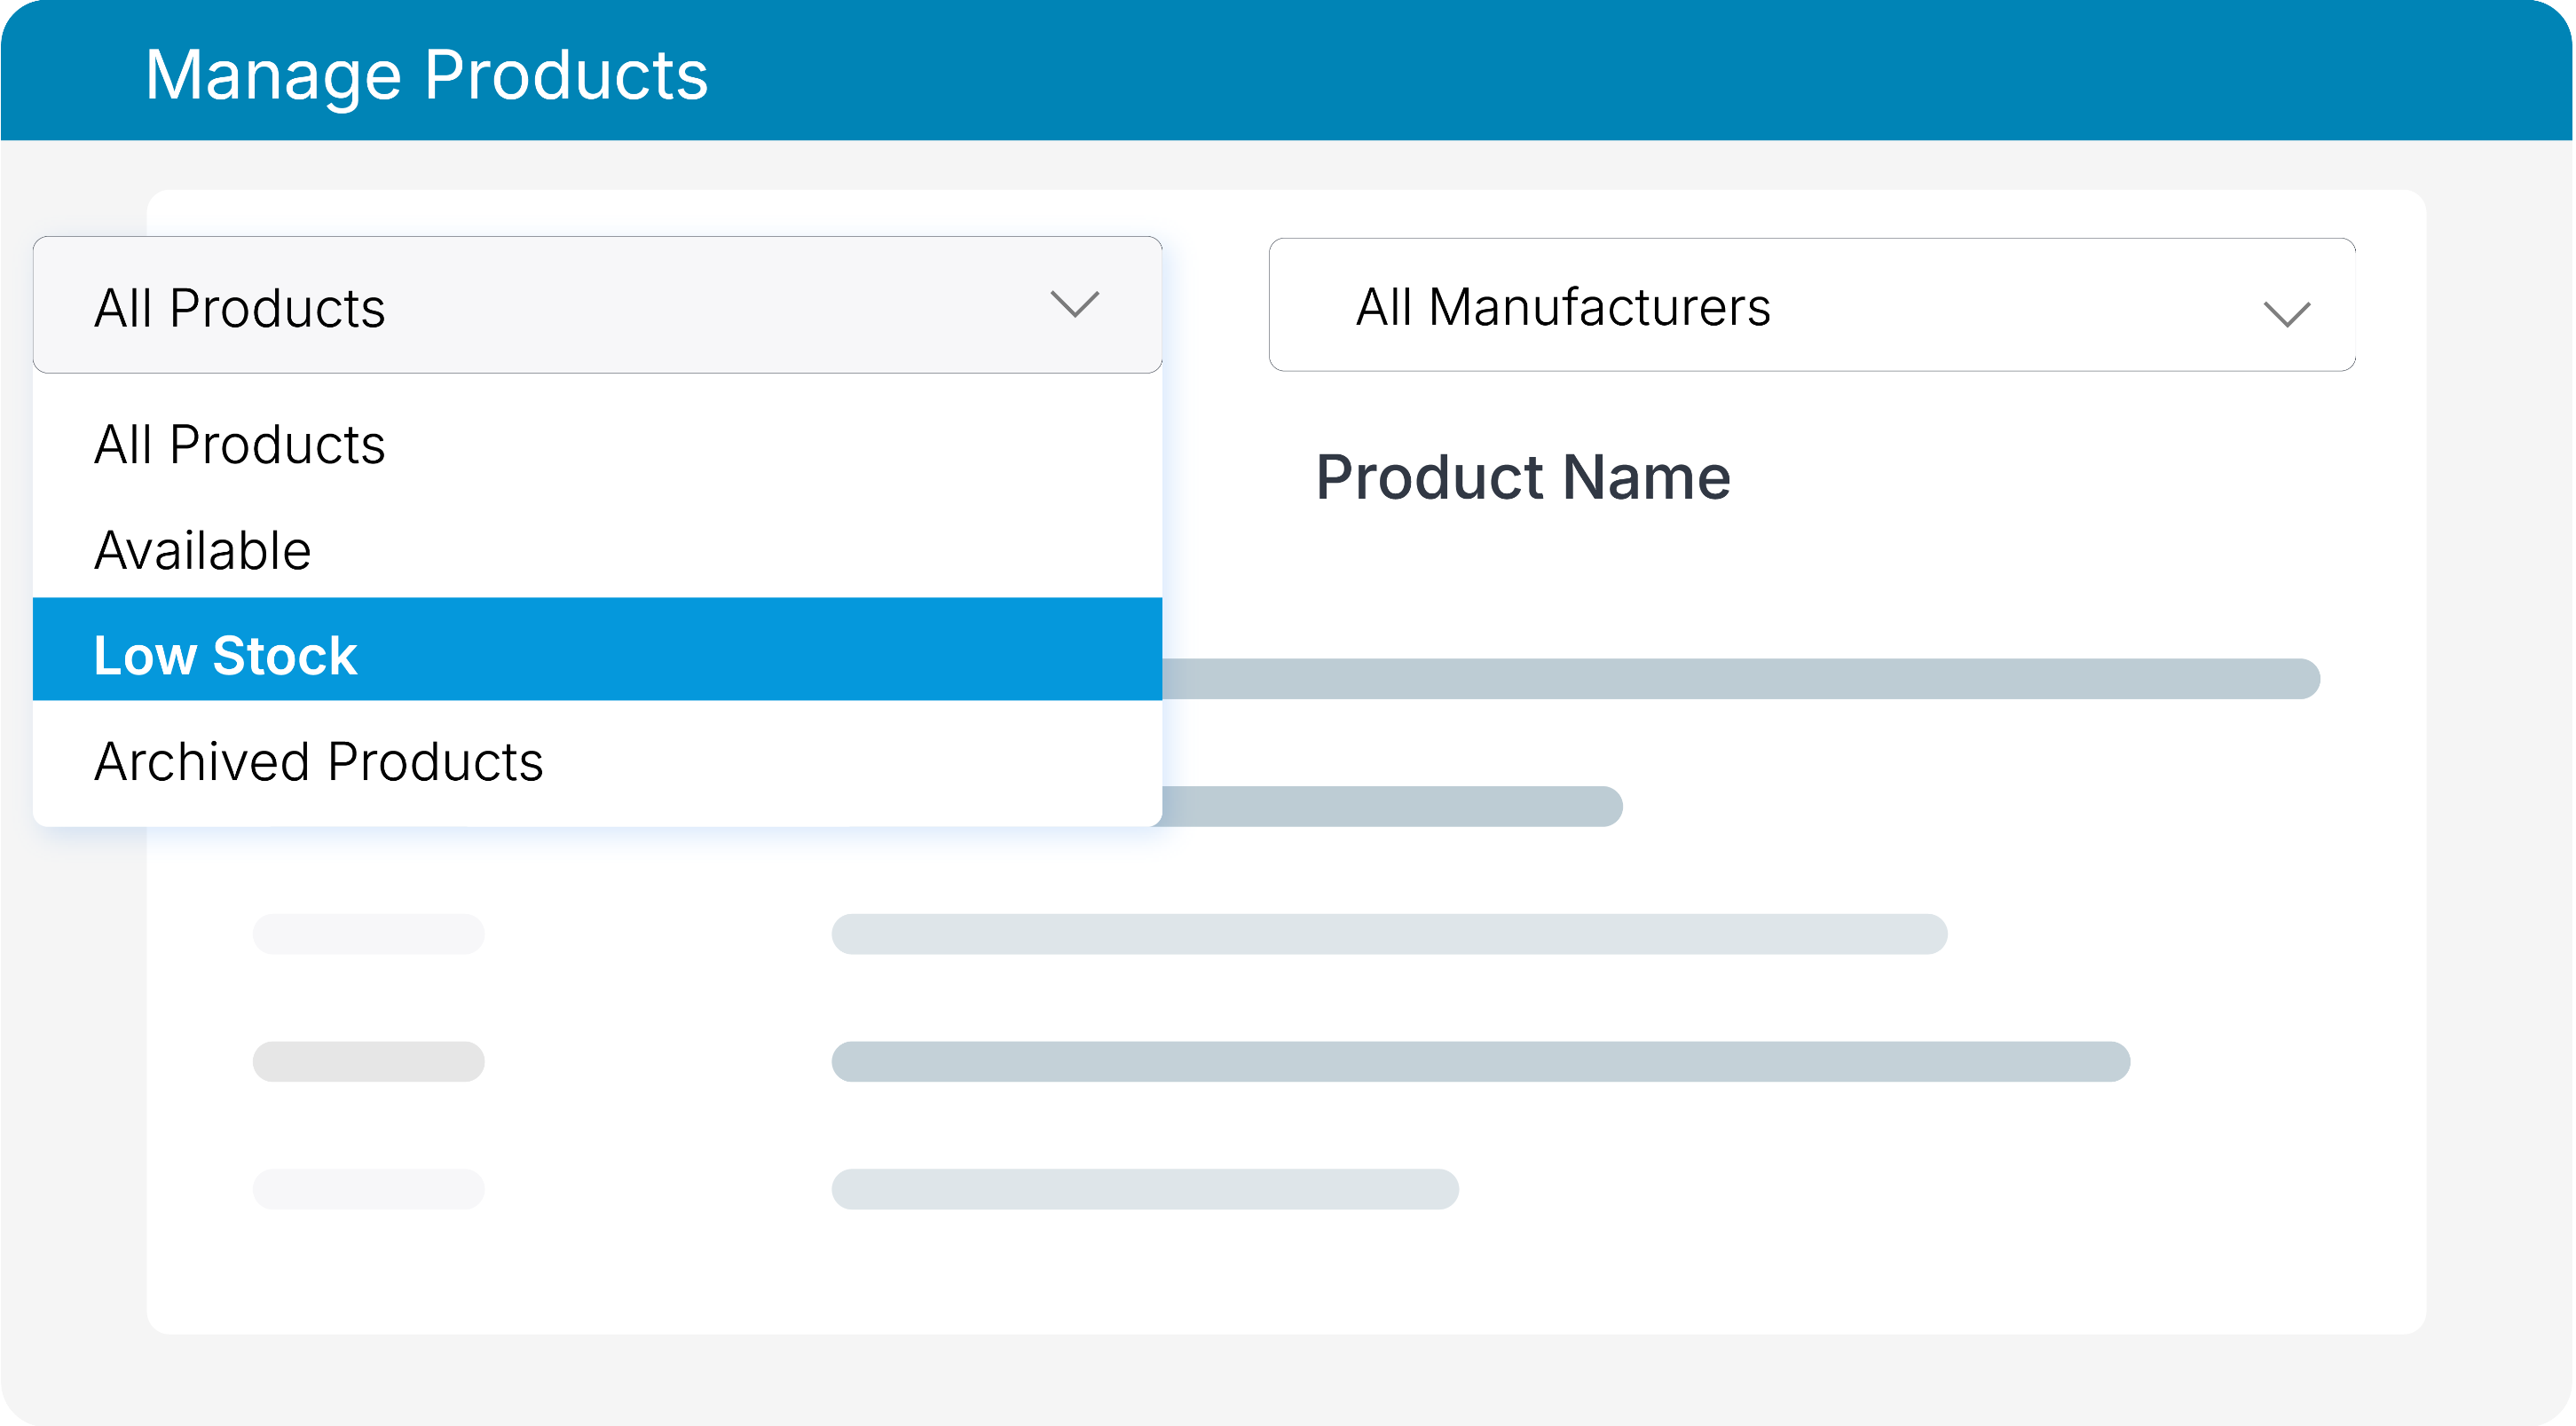The width and height of the screenshot is (2576, 1426).
Task: Click the chevron arrow in All Manufacturers
Action: [2286, 314]
